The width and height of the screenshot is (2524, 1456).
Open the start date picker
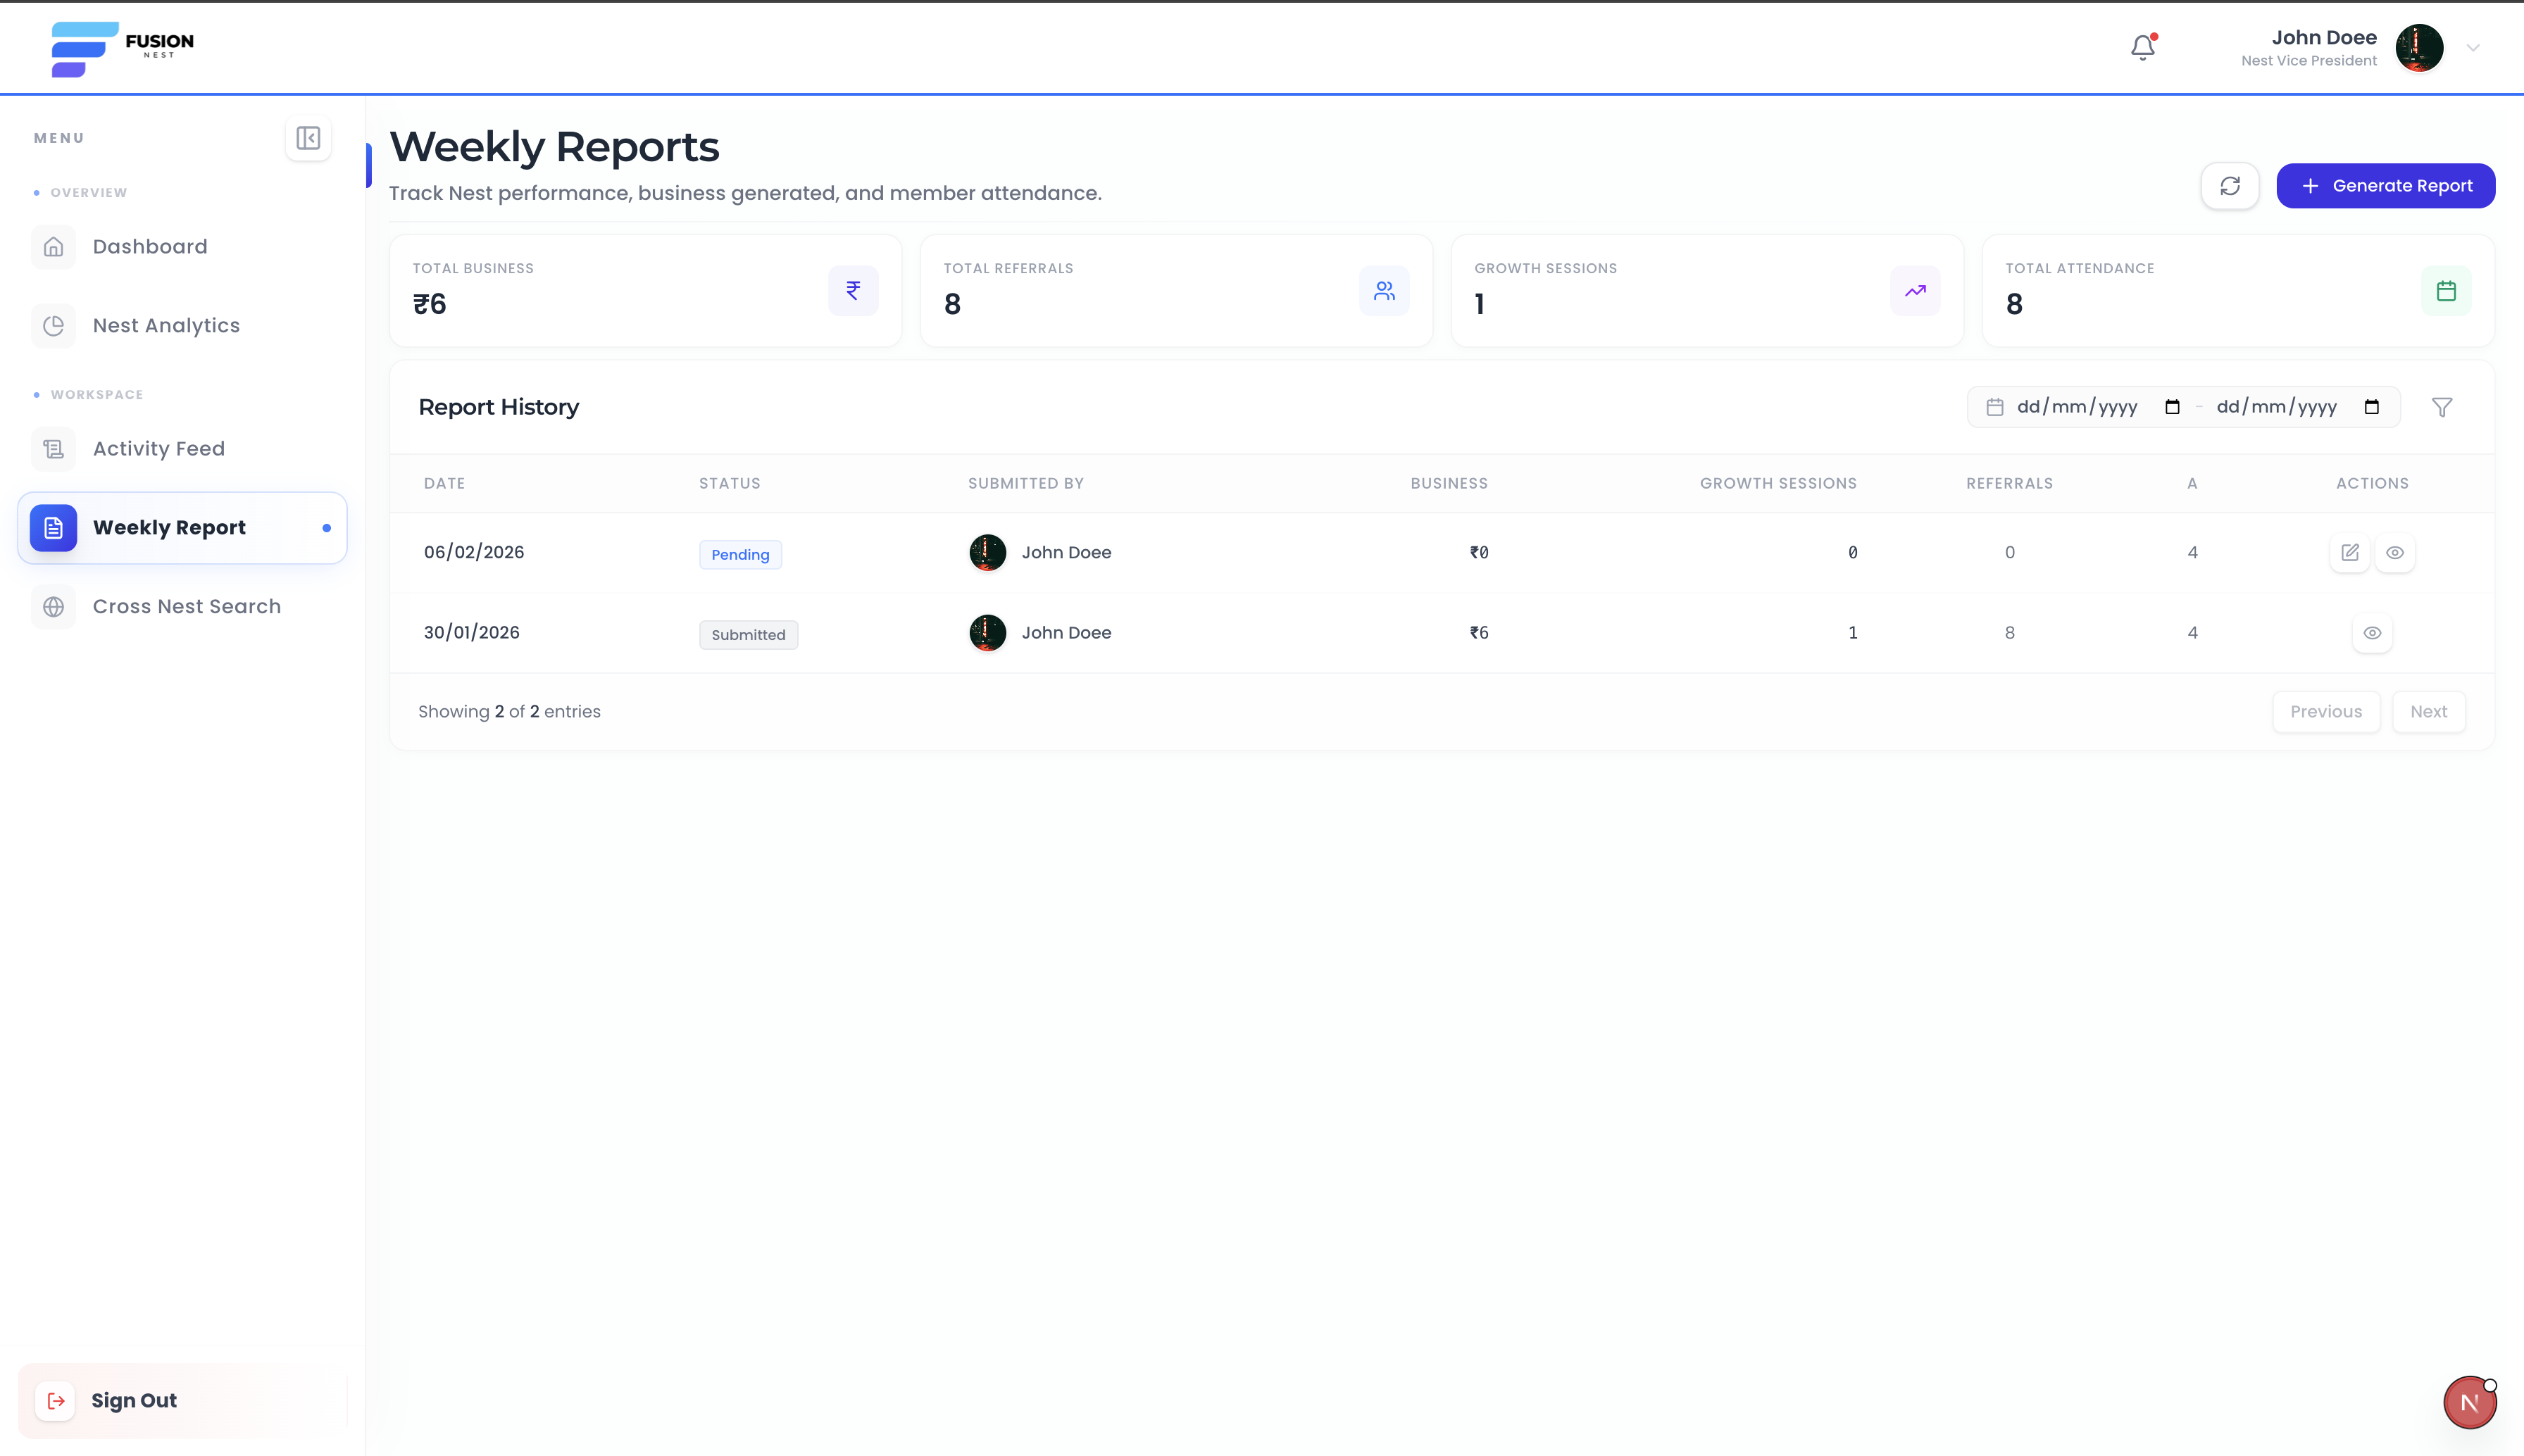pos(2172,406)
